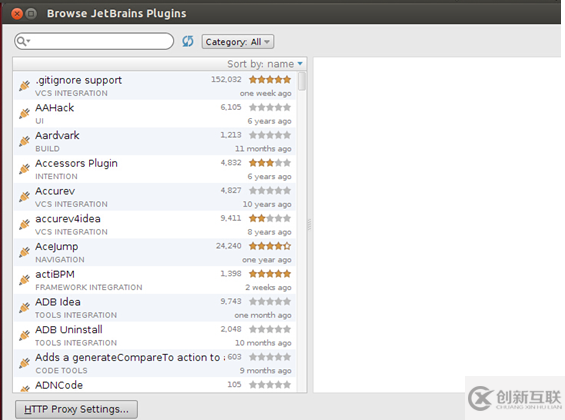565x420 pixels.
Task: Click the refresh plugin list icon
Action: 187,41
